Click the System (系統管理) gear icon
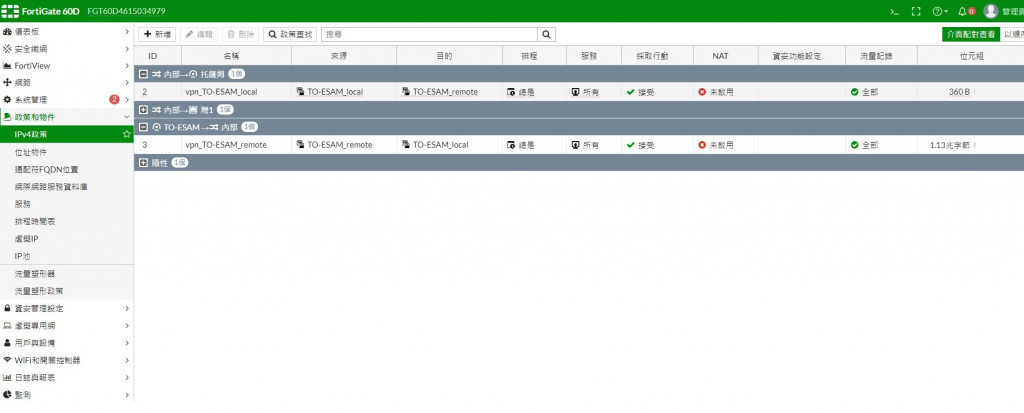This screenshot has width=1024, height=413. [7, 99]
